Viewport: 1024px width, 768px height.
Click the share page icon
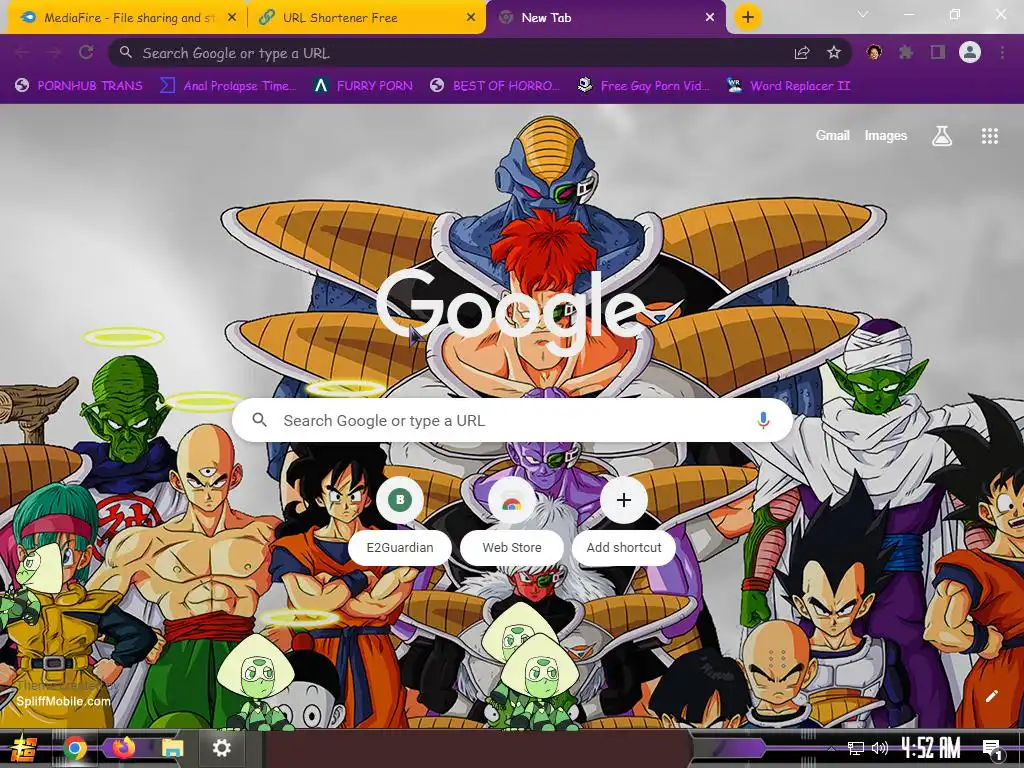(802, 53)
